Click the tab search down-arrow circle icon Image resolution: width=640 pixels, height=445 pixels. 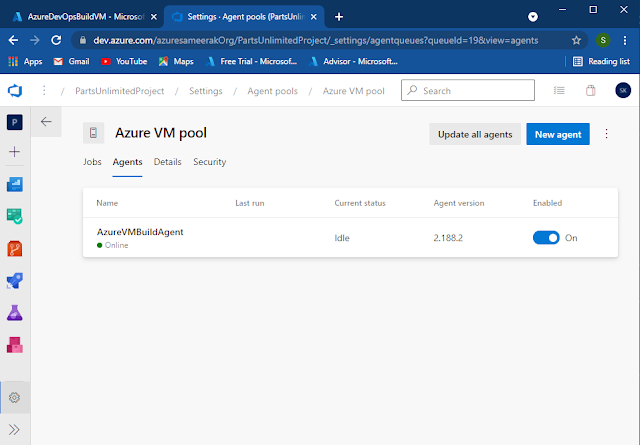point(533,17)
